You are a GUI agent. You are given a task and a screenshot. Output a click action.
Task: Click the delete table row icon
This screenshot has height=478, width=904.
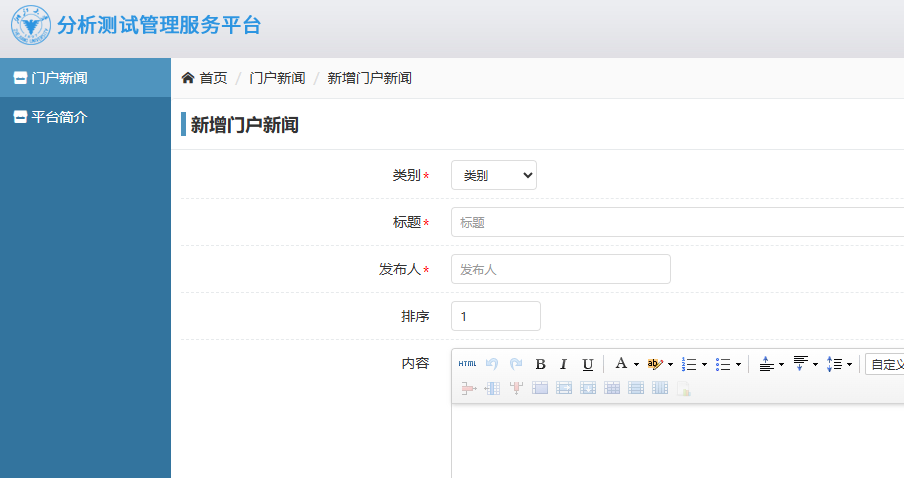(x=468, y=388)
